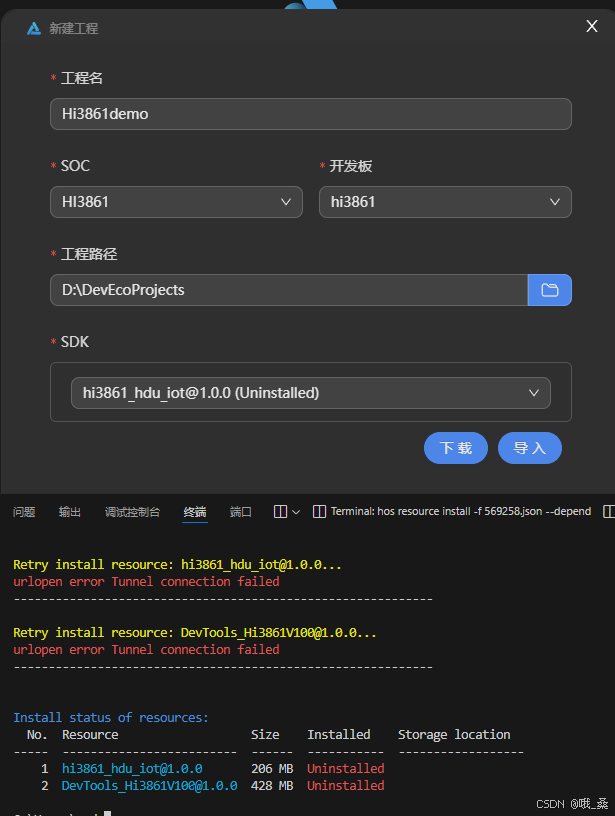Close the 新建工程 dialog
615x816 pixels.
[592, 26]
